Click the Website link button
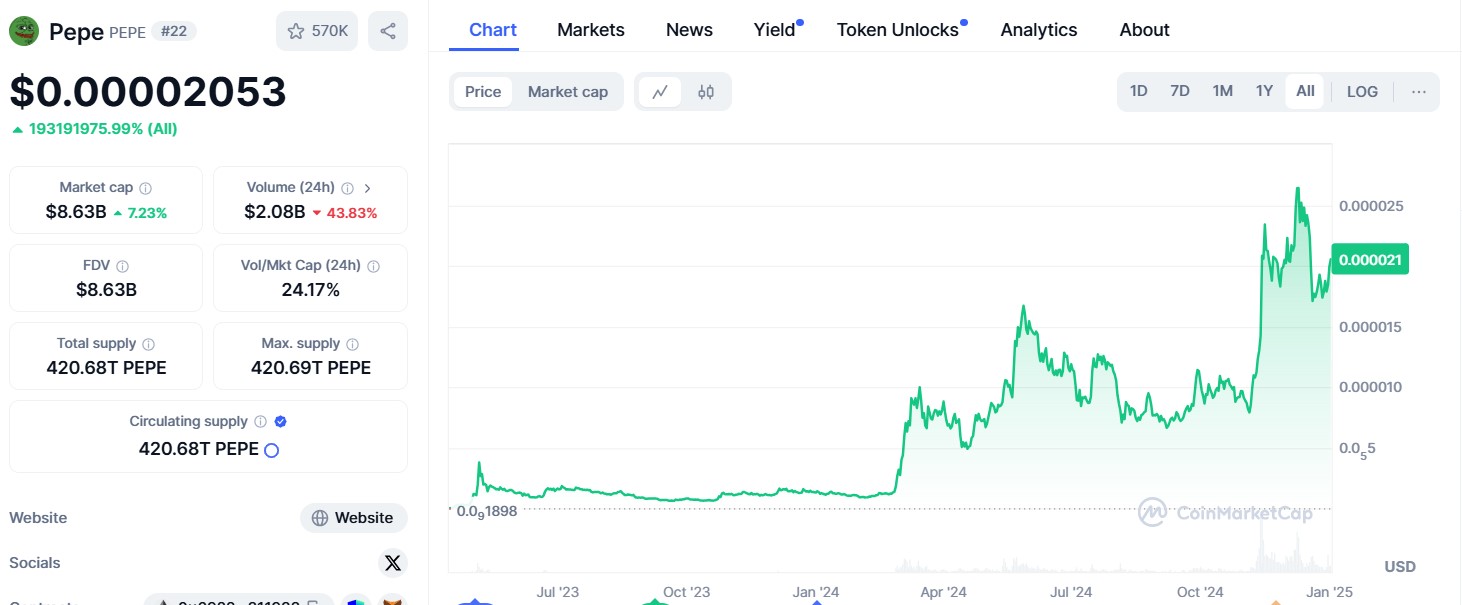 pyautogui.click(x=354, y=518)
